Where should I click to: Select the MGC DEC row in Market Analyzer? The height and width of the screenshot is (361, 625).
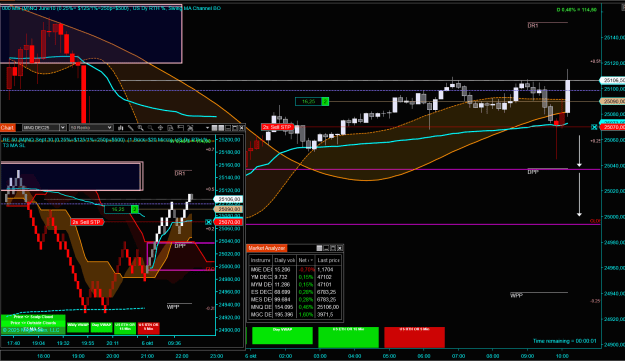coord(295,315)
